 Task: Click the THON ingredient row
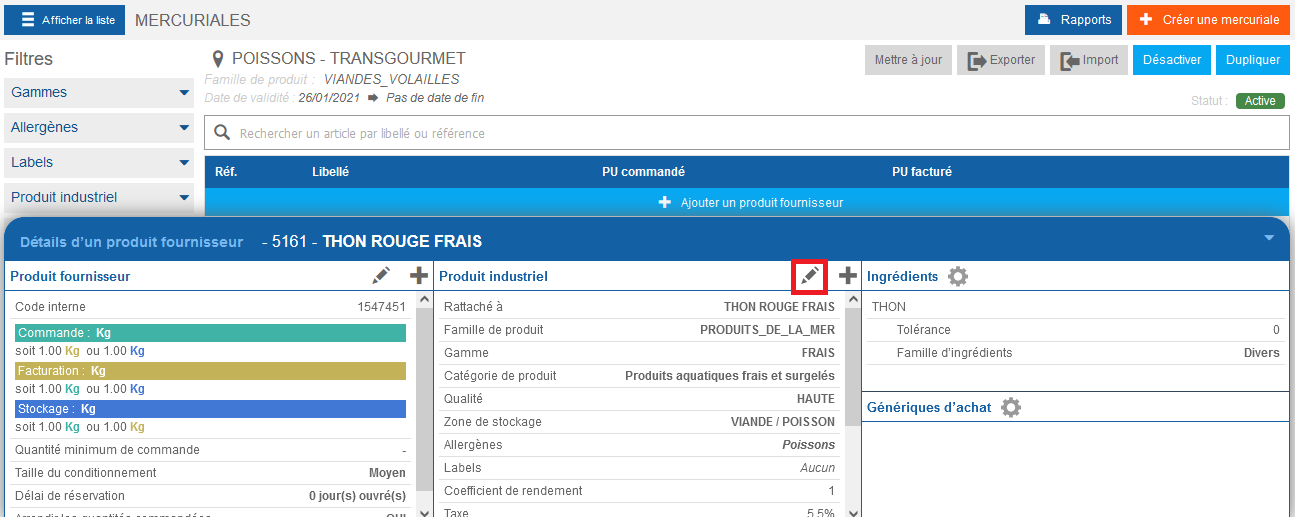click(x=1076, y=307)
